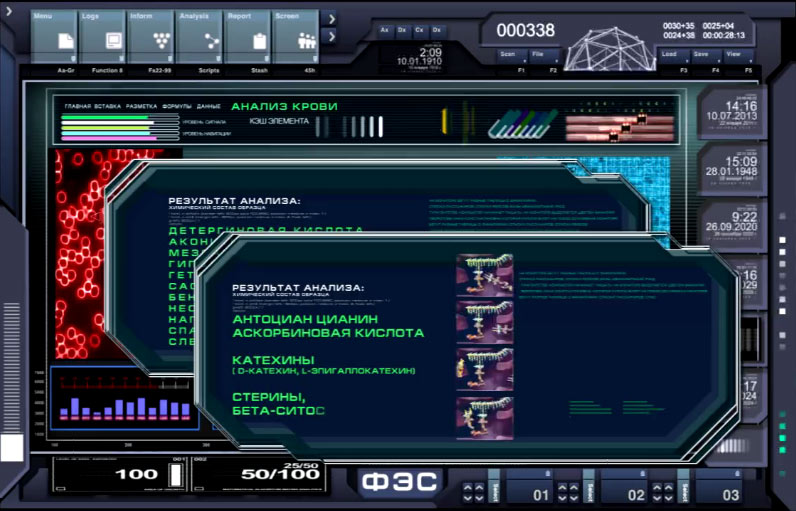Switch to the РАЗМЕТКА tab
The width and height of the screenshot is (796, 511).
[x=141, y=107]
